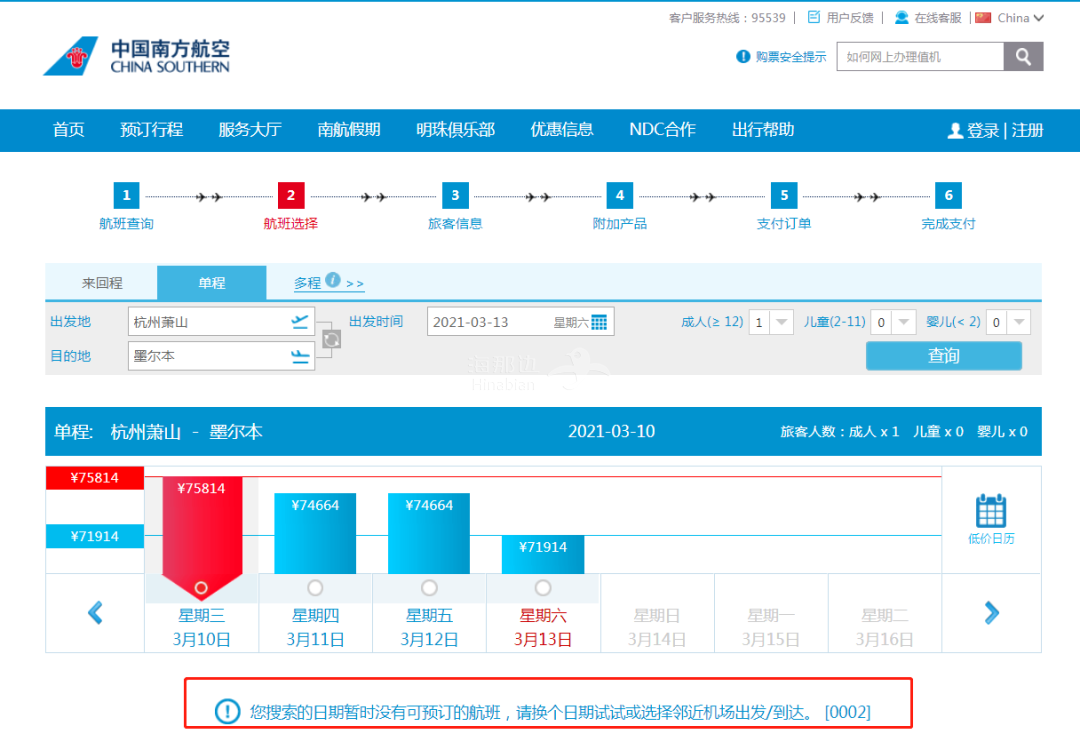Select the March 11 Thursday radio button

315,587
